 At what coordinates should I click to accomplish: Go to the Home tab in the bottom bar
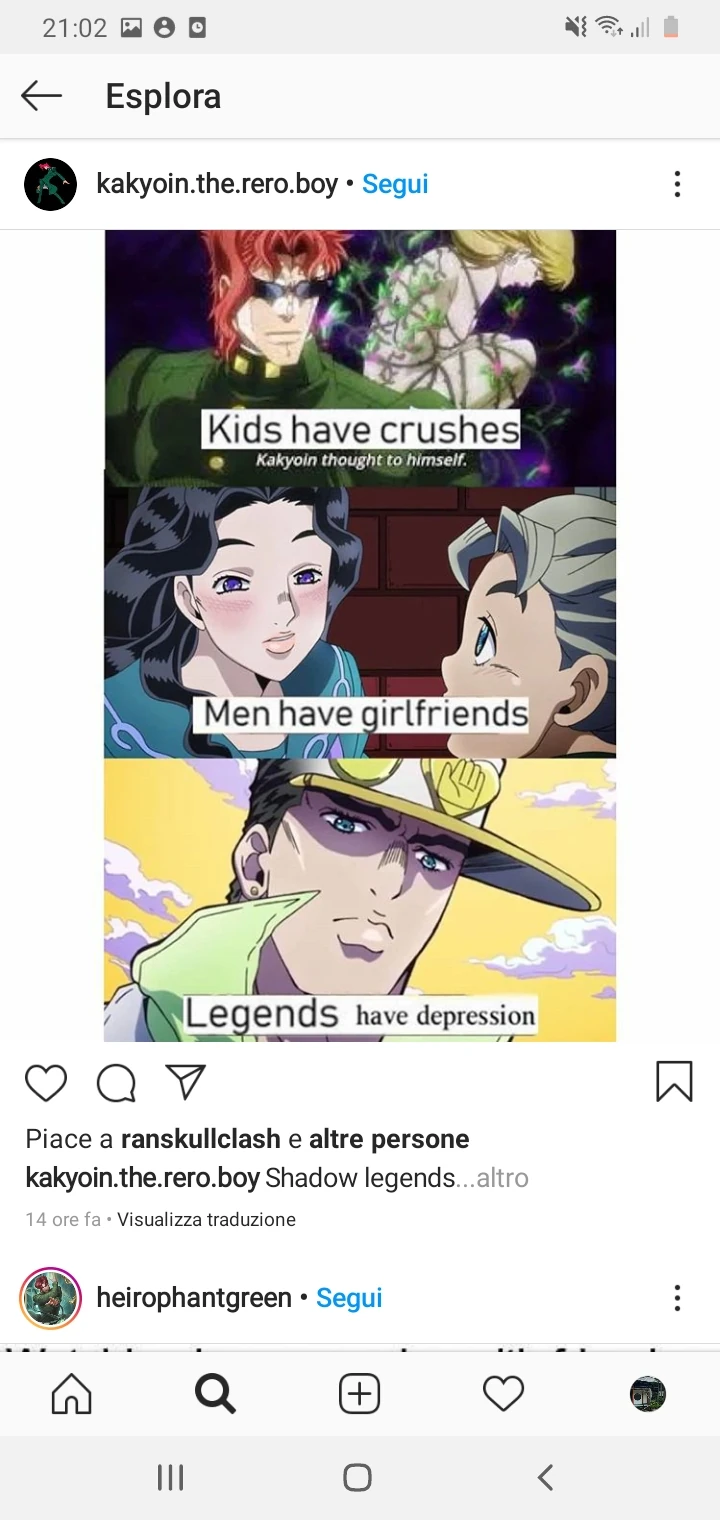click(x=71, y=1393)
